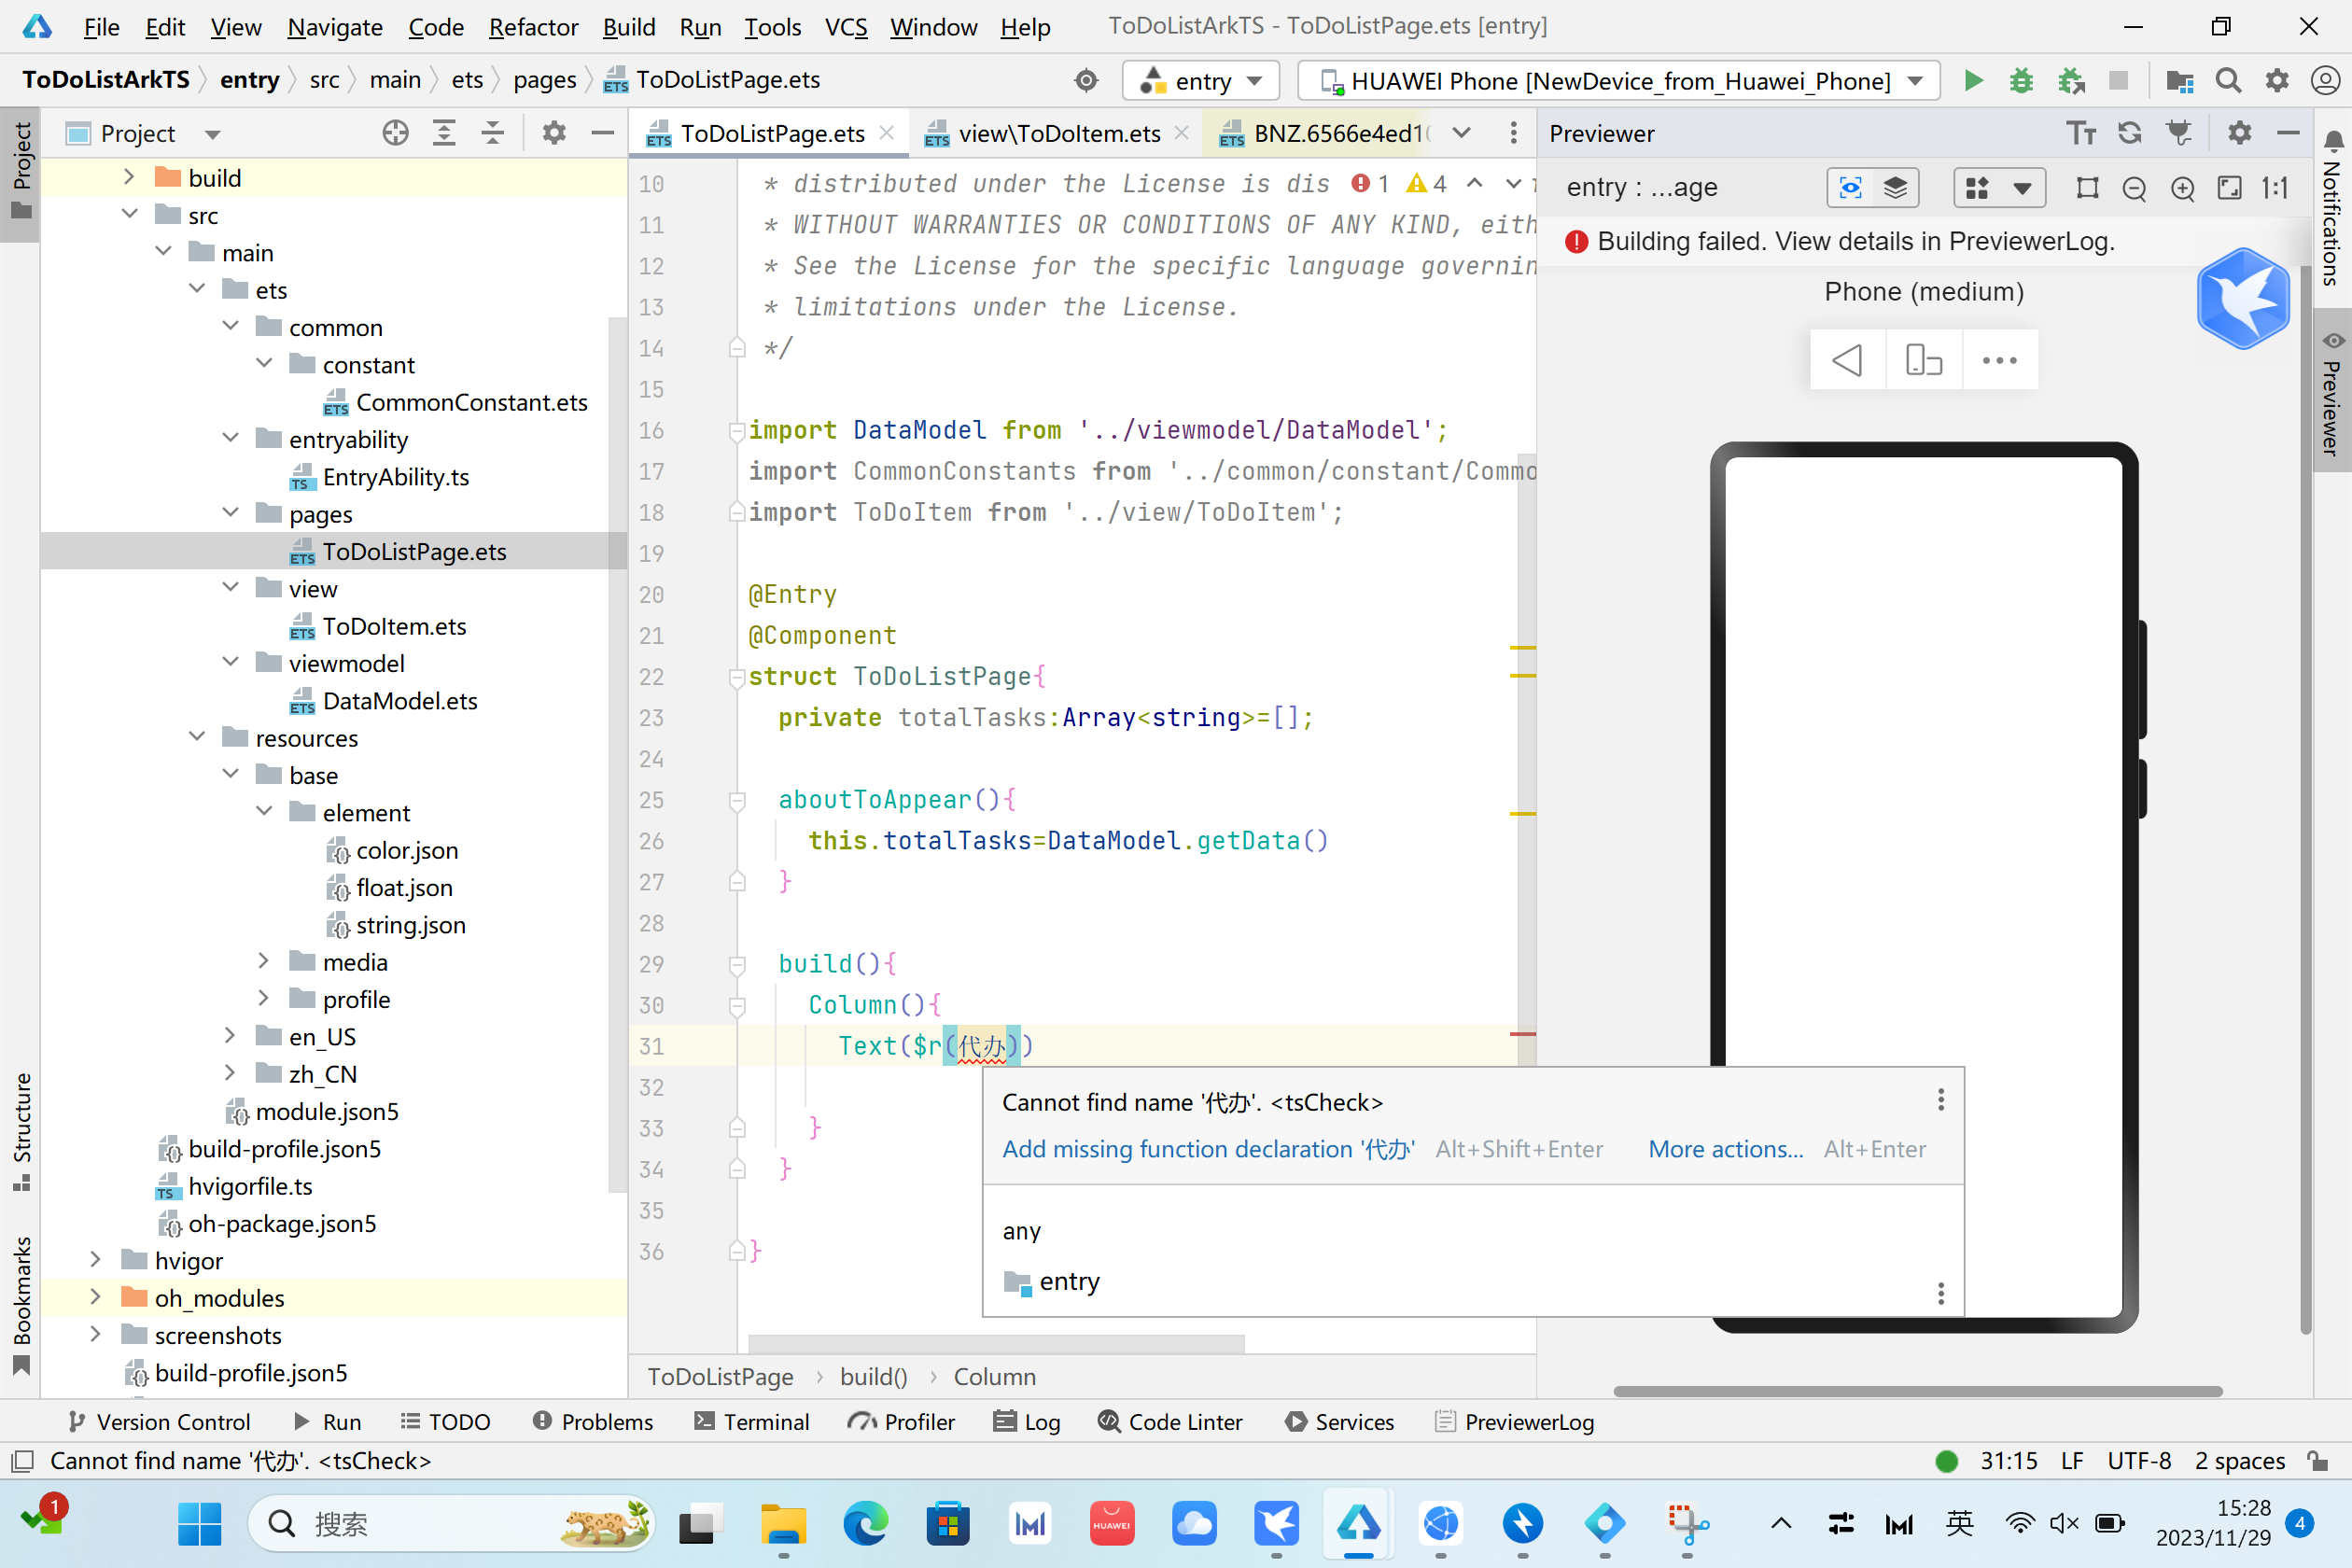Click red error stripe marker on line 31
Image resolution: width=2352 pixels, height=1568 pixels.
[x=1522, y=1034]
